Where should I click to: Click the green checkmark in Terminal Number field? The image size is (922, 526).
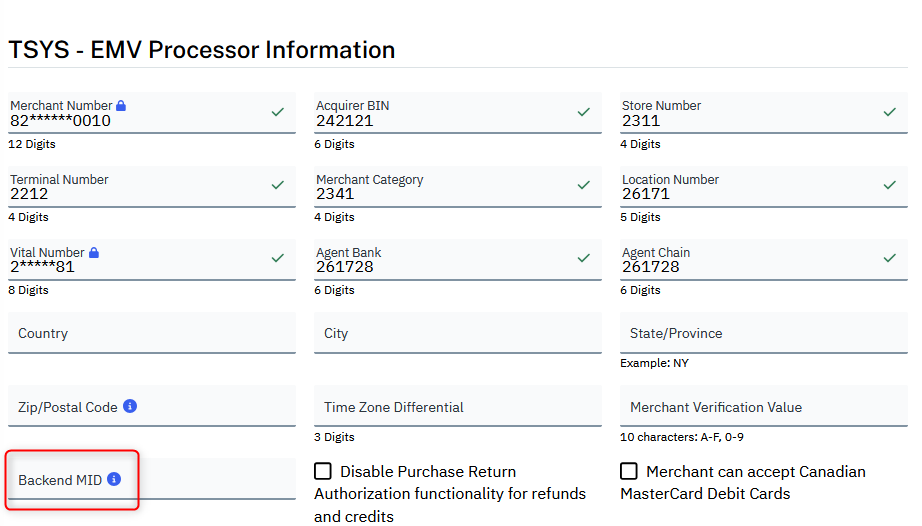(277, 185)
